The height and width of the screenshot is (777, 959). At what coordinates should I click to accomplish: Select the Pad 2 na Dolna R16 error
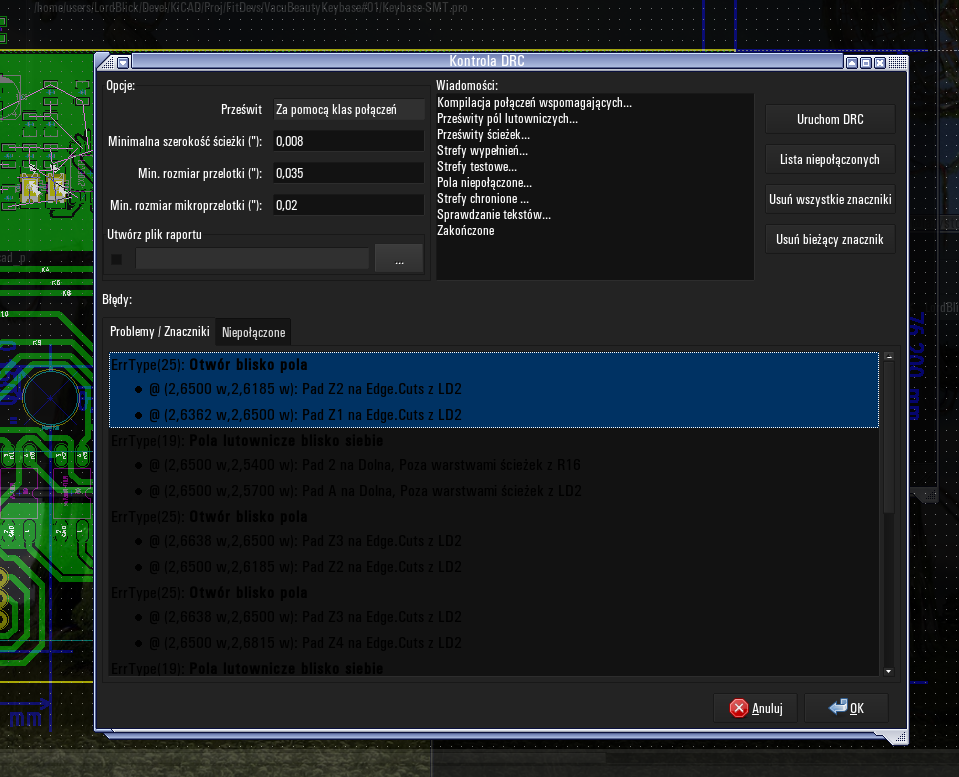[365, 465]
